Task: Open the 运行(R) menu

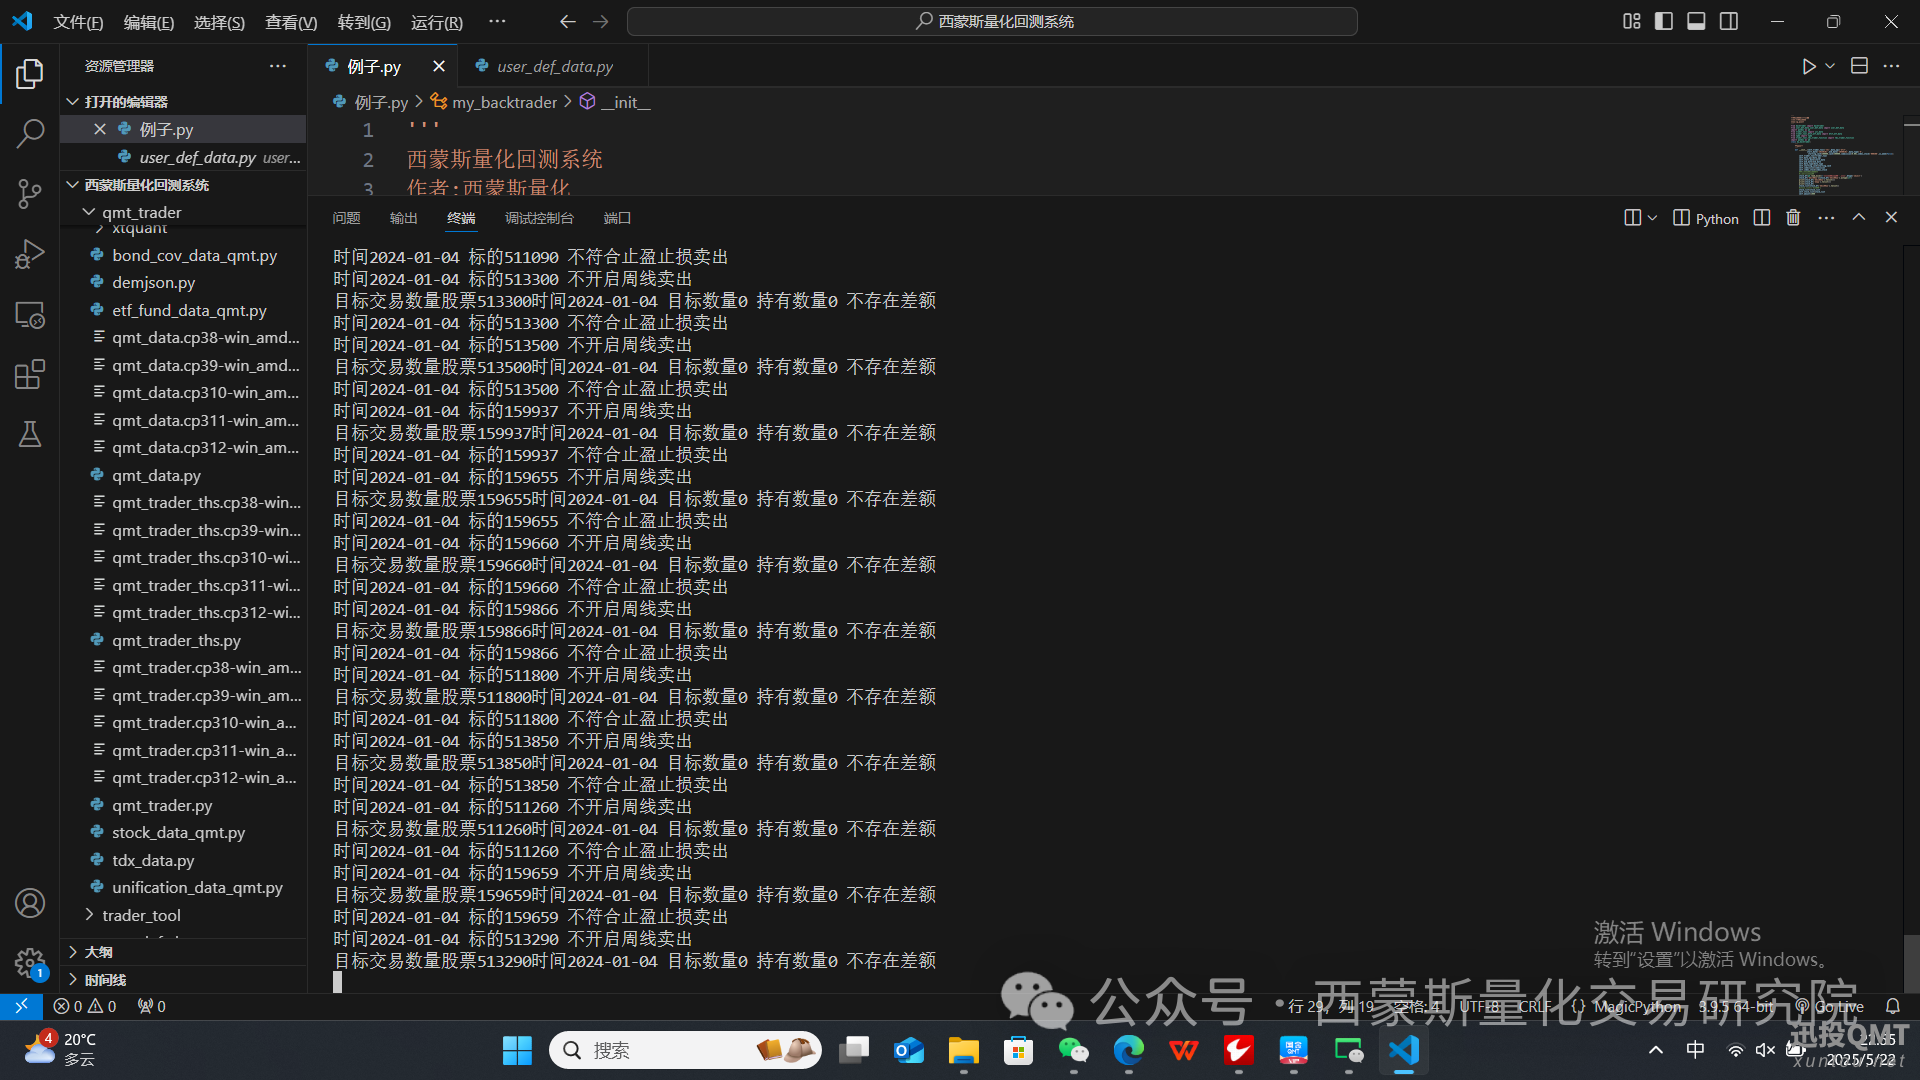Action: click(x=436, y=22)
